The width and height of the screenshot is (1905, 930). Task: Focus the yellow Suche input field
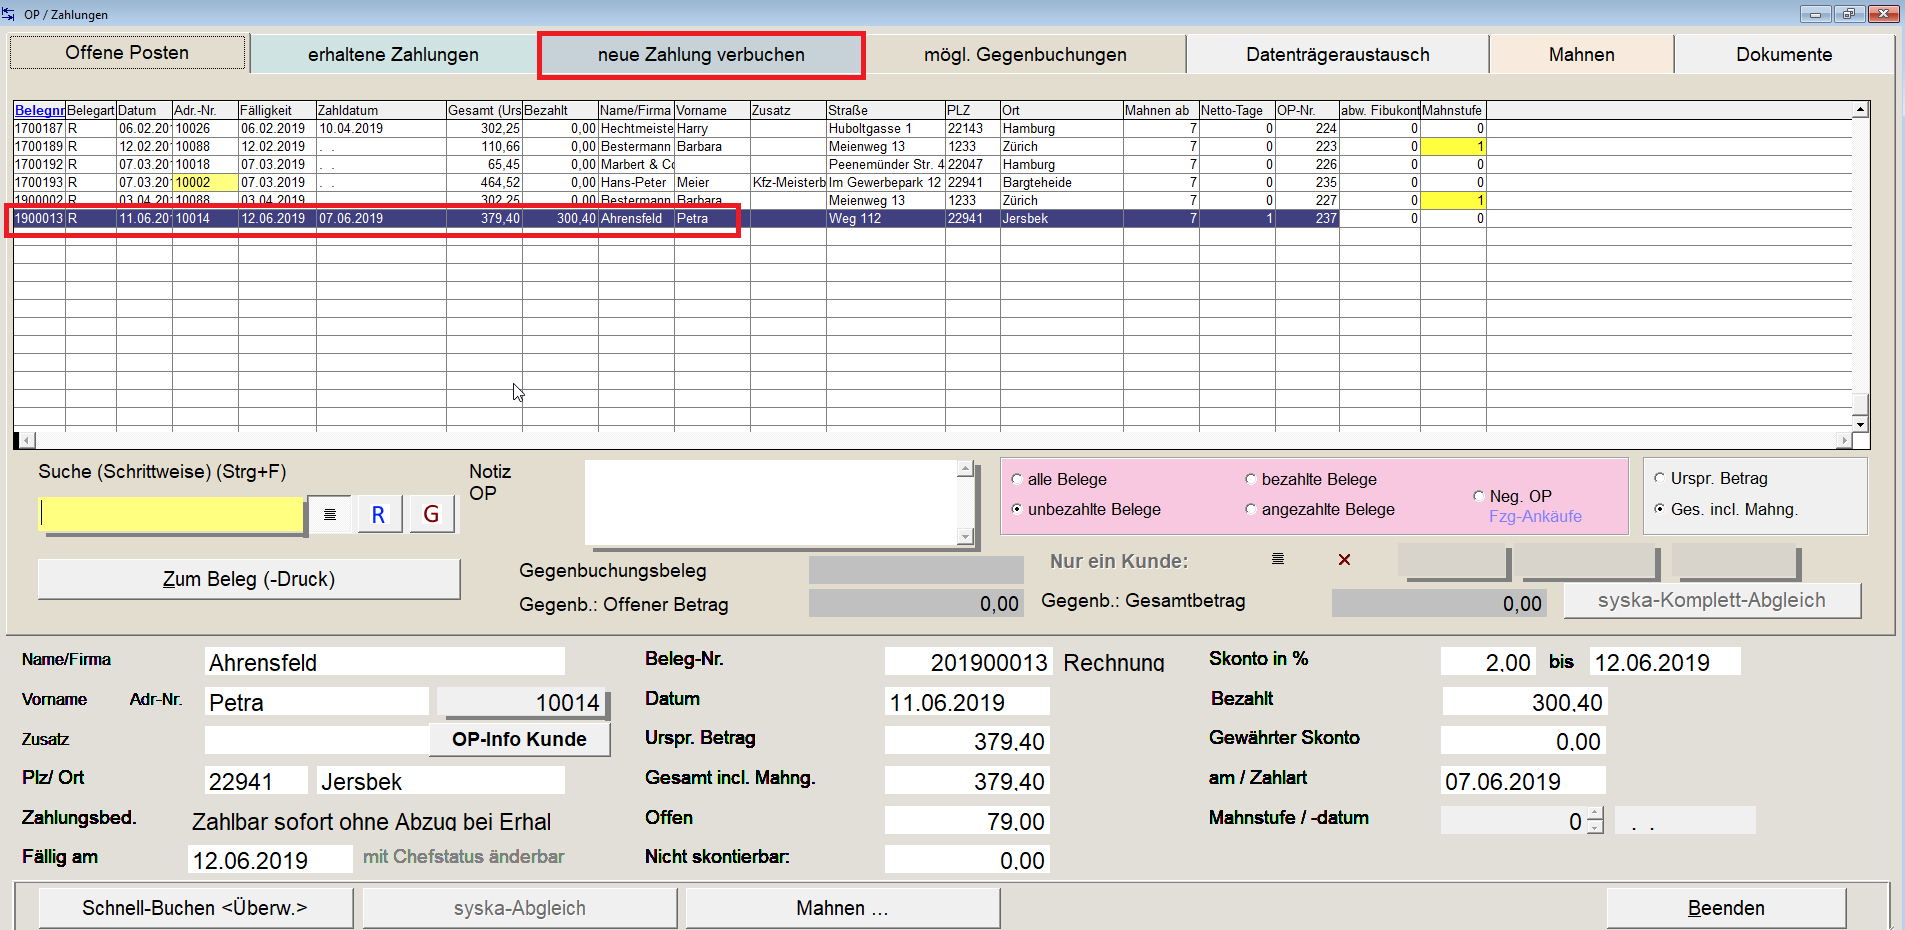point(171,515)
